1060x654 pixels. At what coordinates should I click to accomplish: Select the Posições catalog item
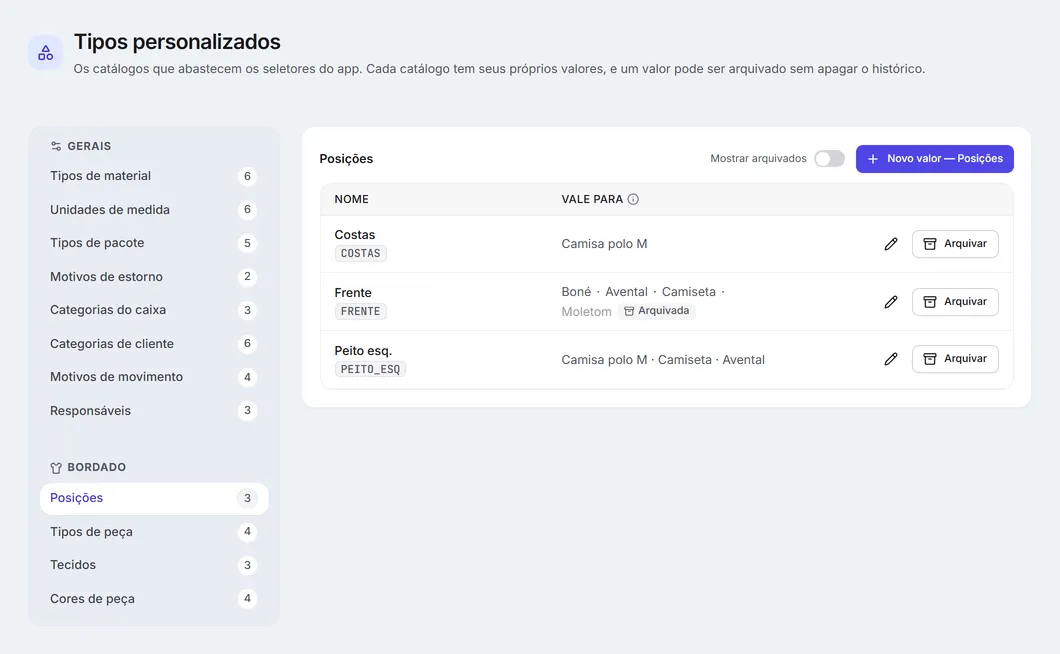[x=154, y=498]
